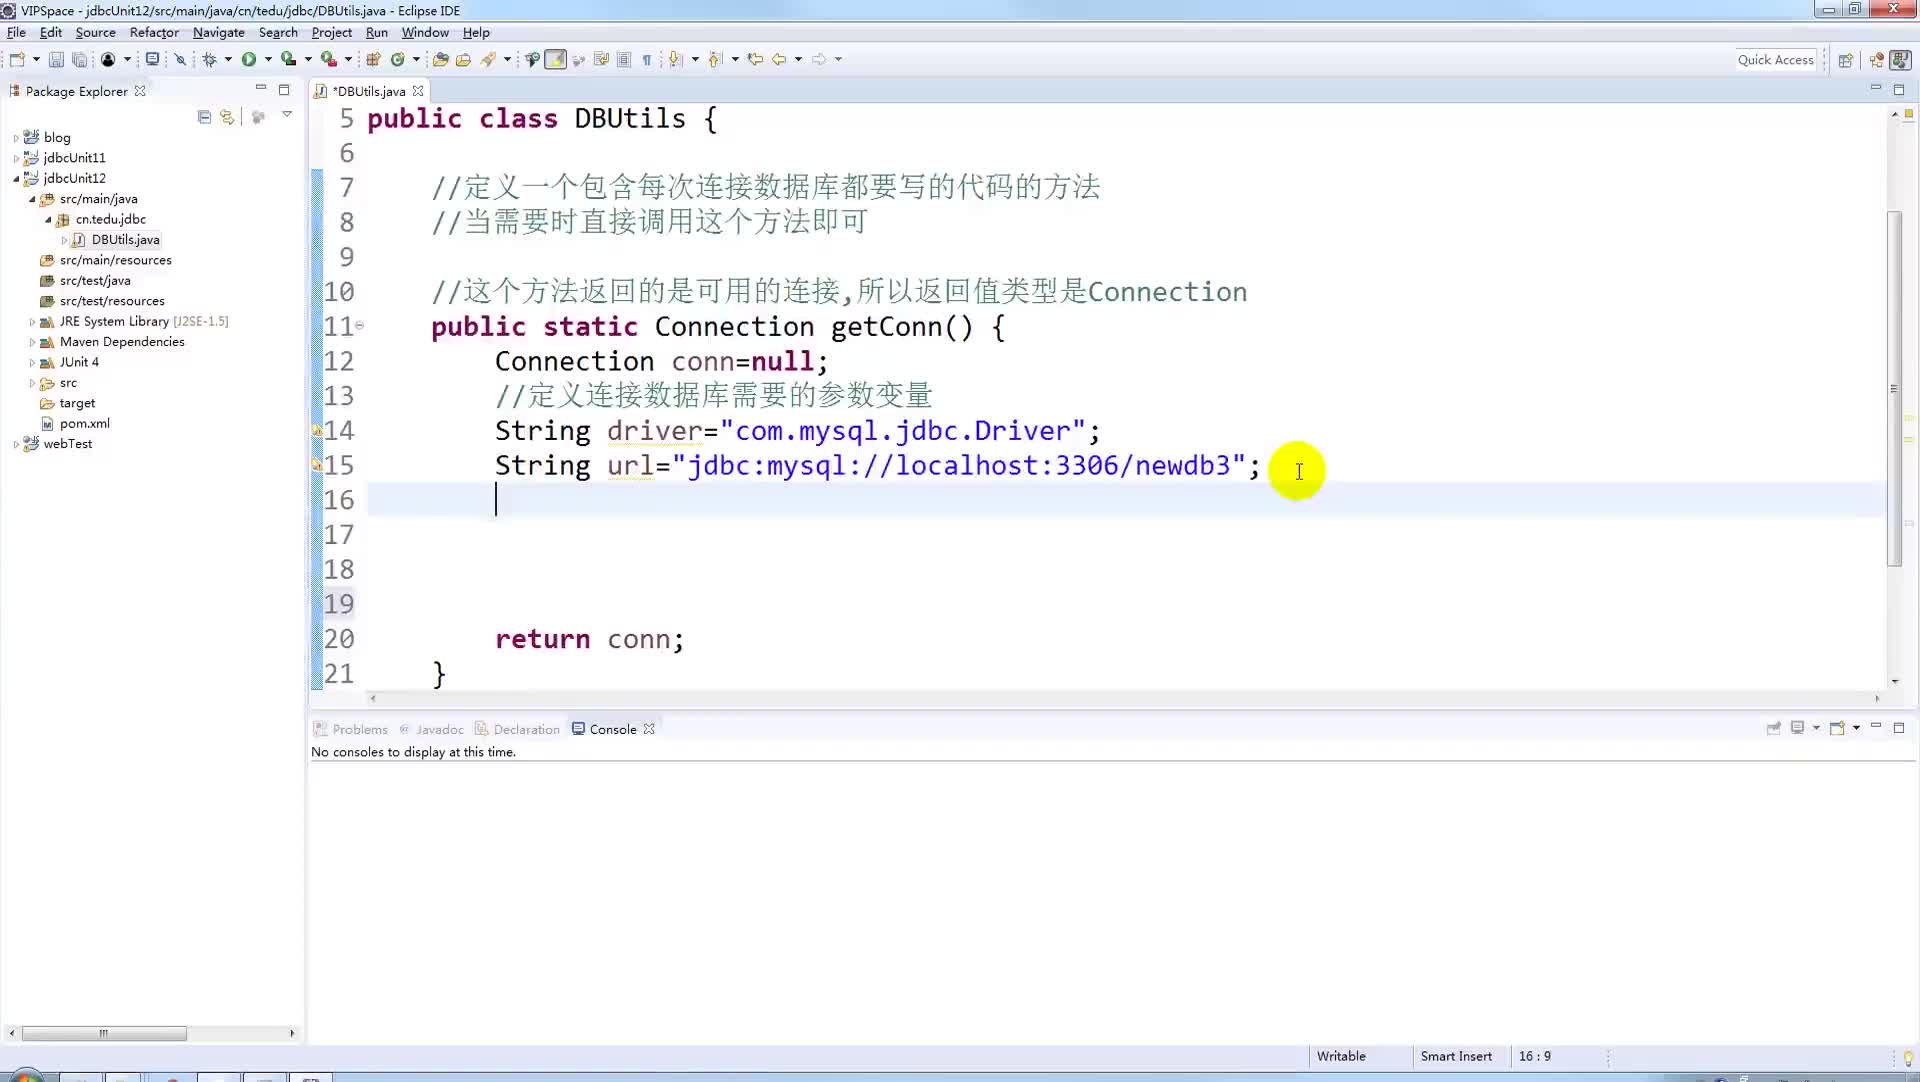This screenshot has height=1082, width=1920.
Task: Select the Java perspective button
Action: pyautogui.click(x=1900, y=60)
